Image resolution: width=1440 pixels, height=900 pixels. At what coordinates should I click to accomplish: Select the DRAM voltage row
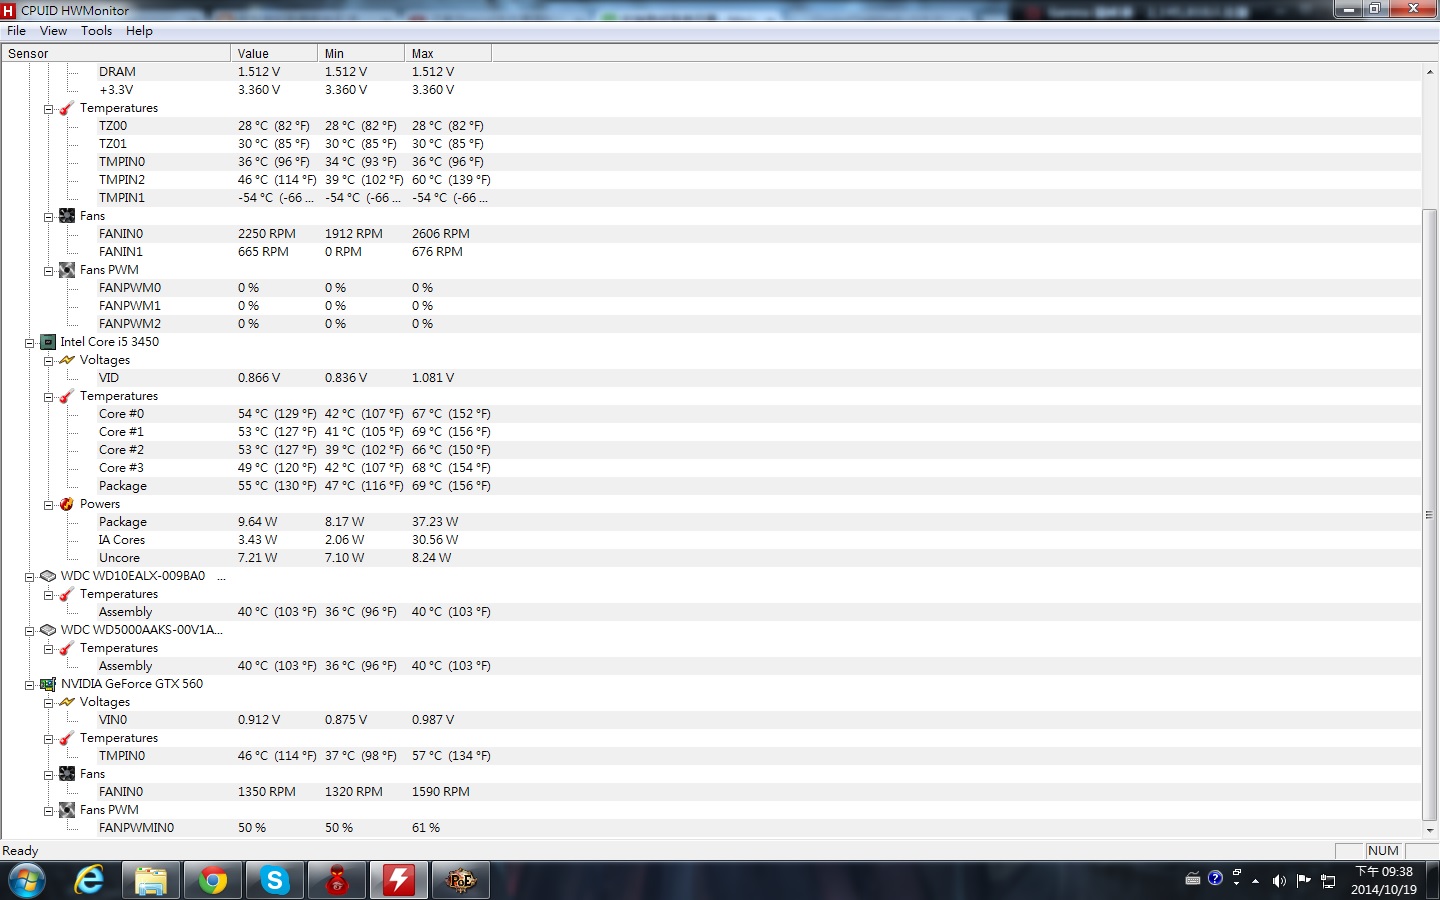pos(711,72)
